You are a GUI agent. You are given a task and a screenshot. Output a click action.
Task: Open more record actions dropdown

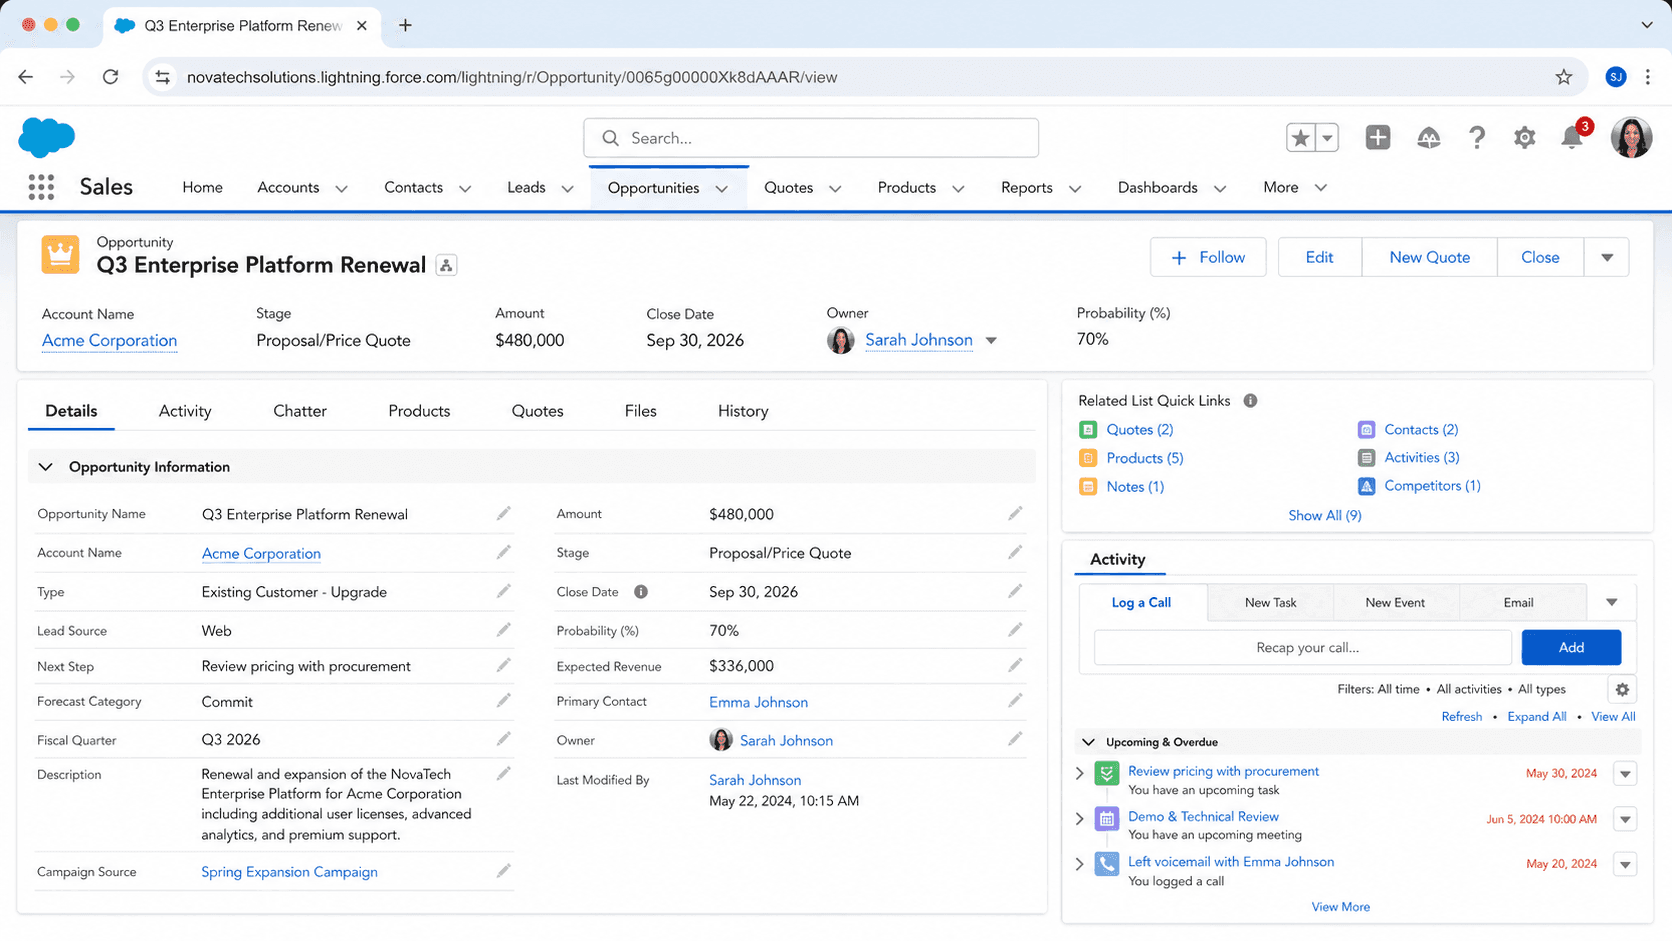pyautogui.click(x=1607, y=258)
